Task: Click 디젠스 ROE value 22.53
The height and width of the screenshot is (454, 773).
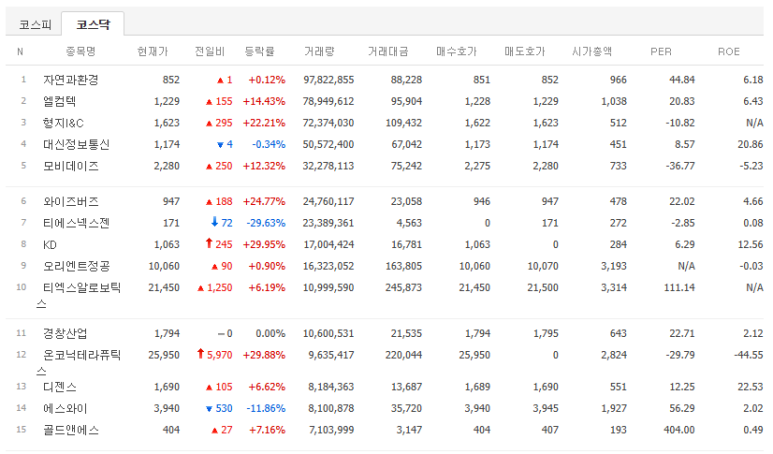Action: tap(750, 387)
